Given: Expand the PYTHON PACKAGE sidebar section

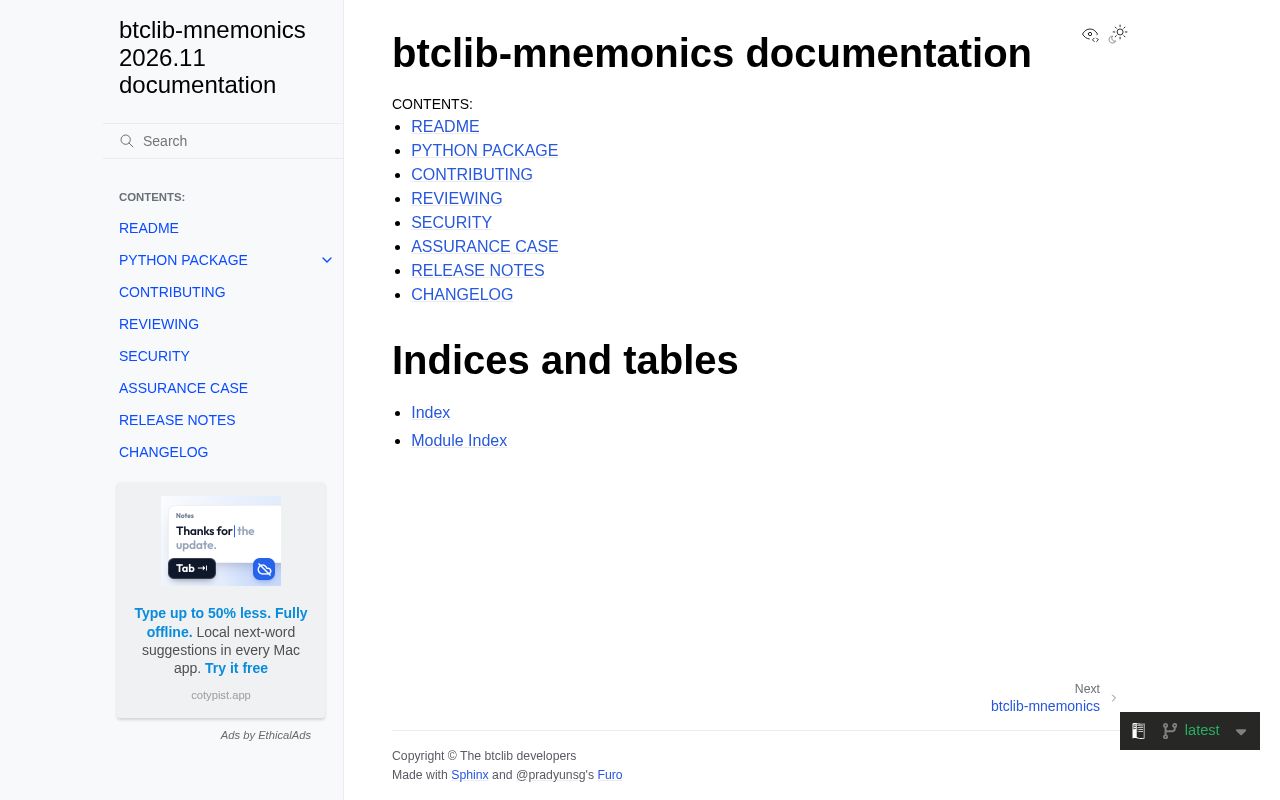Looking at the screenshot, I should click(x=327, y=260).
